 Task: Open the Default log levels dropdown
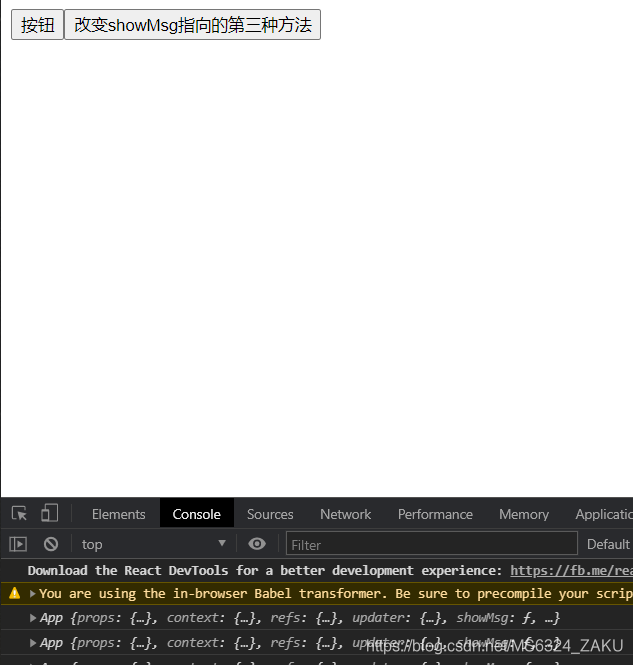[609, 544]
